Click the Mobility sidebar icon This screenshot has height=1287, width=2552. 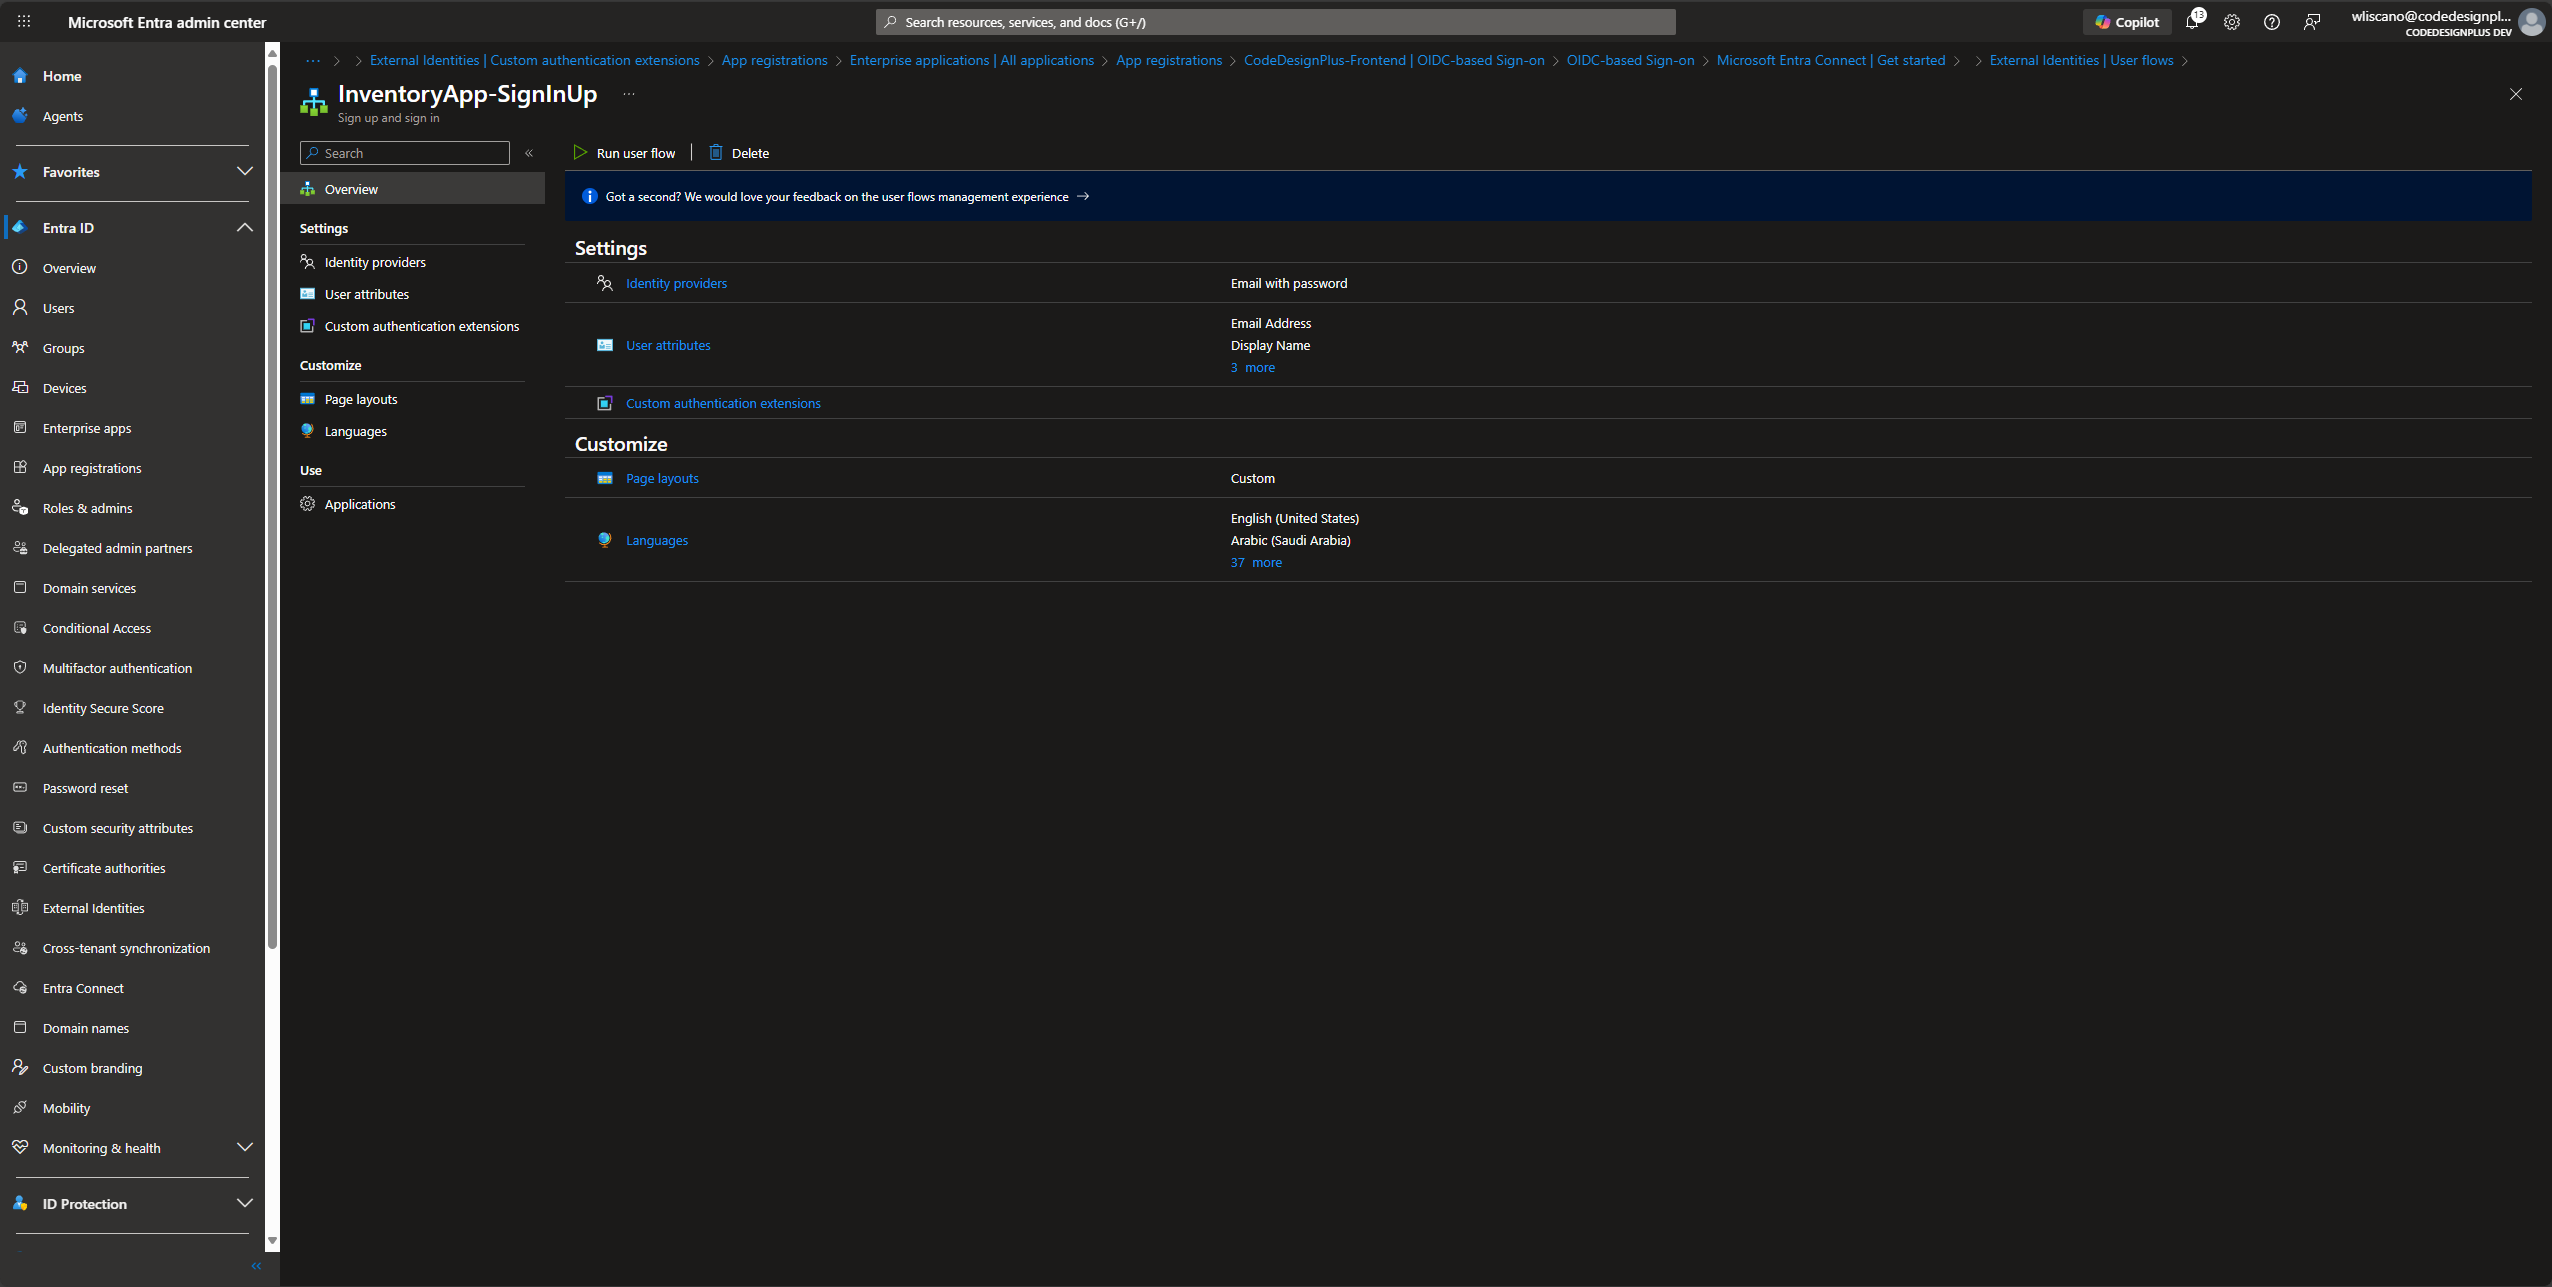20,1107
